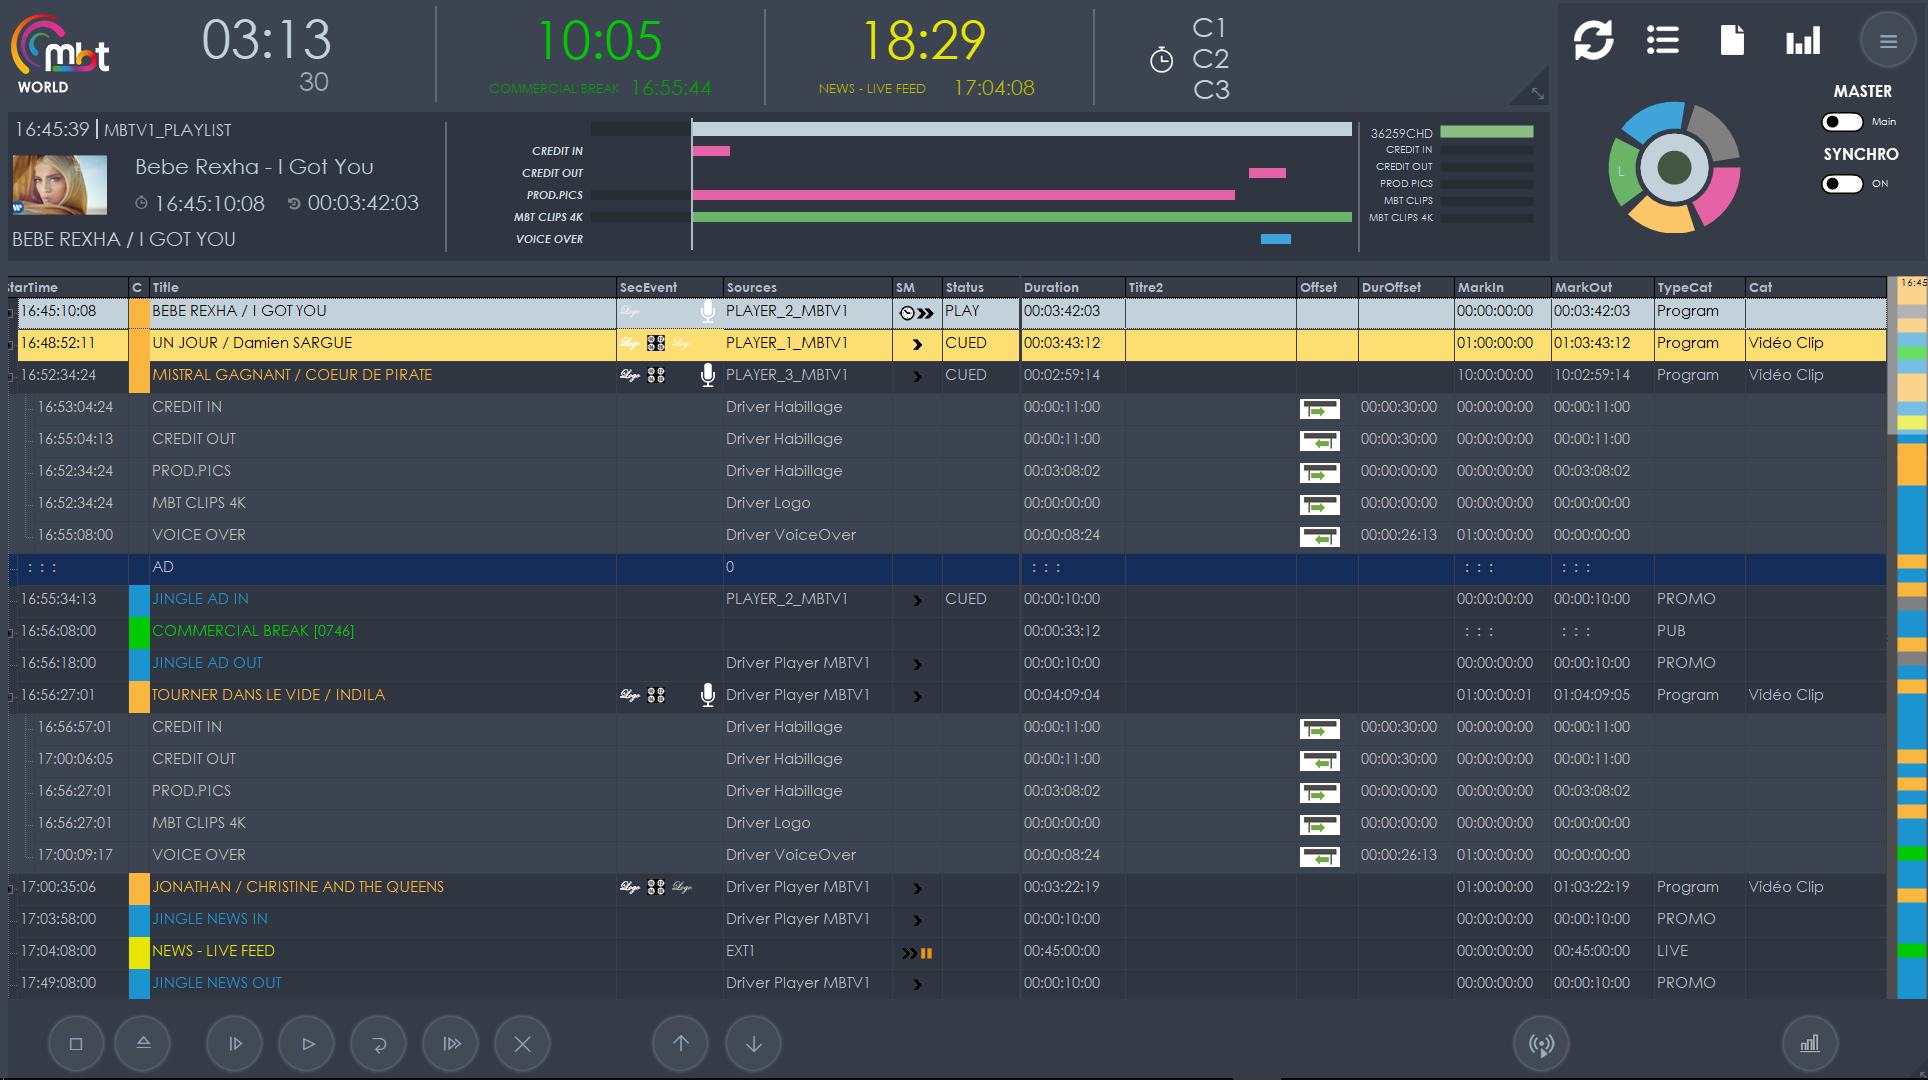Image resolution: width=1928 pixels, height=1080 pixels.
Task: Click the green L segment of color wheel
Action: point(1623,172)
